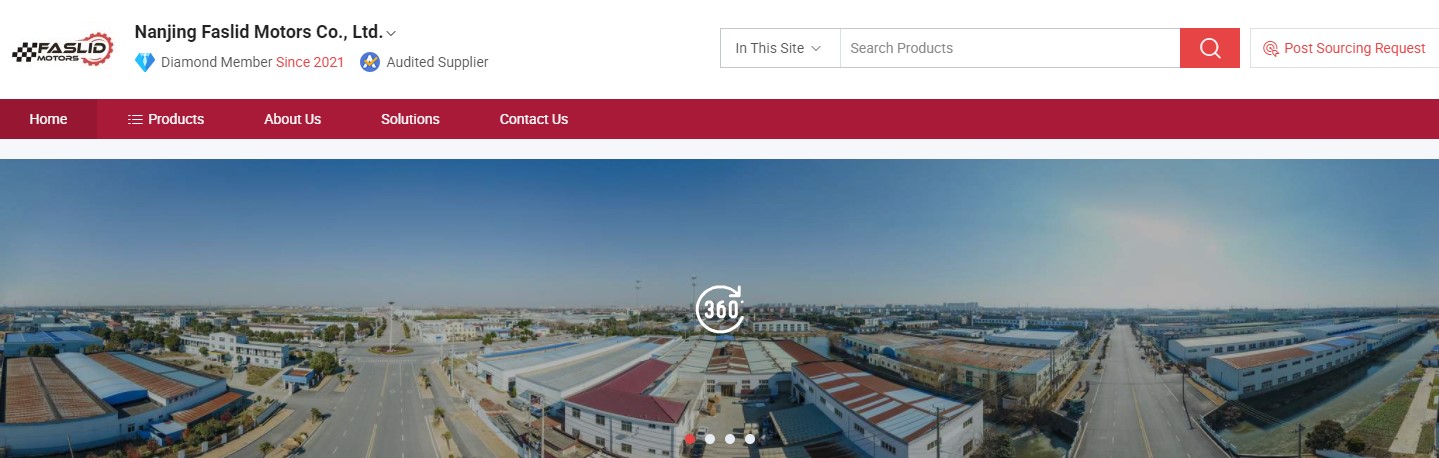Select the first red carousel dot
Screen dimensions: 1439x458
click(690, 438)
